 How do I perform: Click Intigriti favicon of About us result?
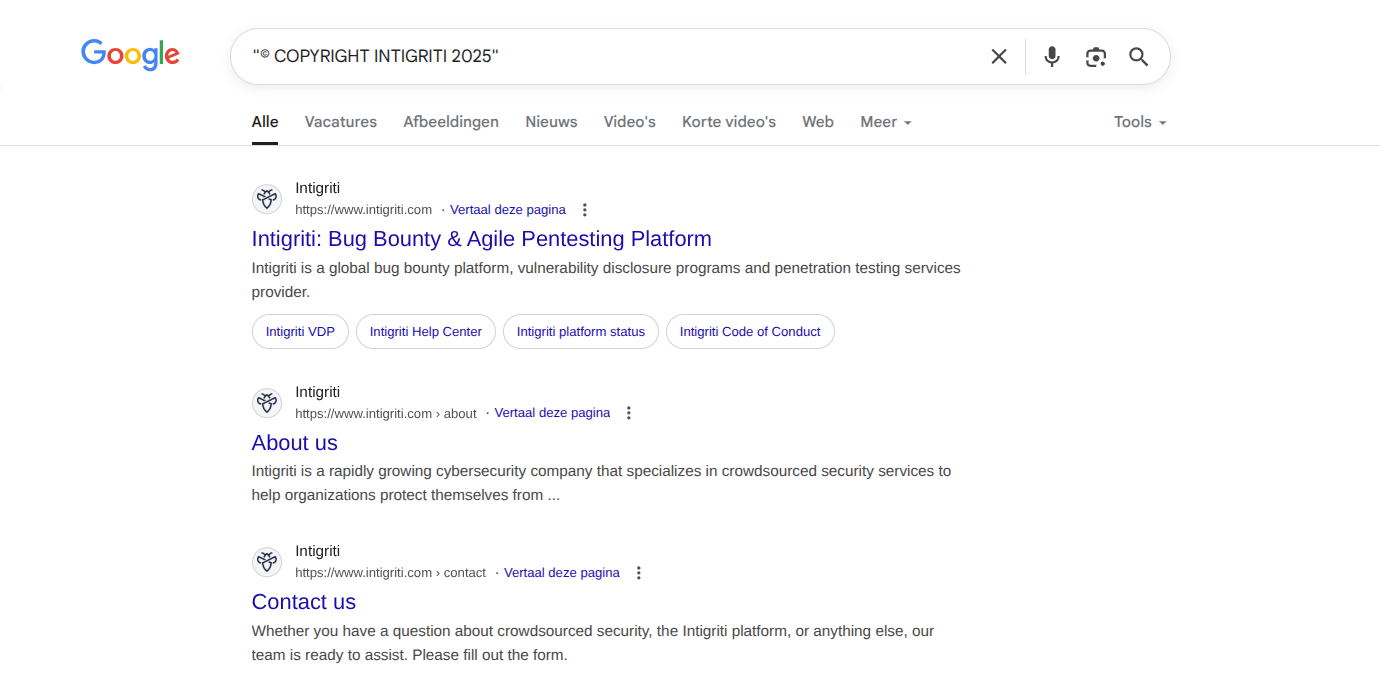point(267,403)
